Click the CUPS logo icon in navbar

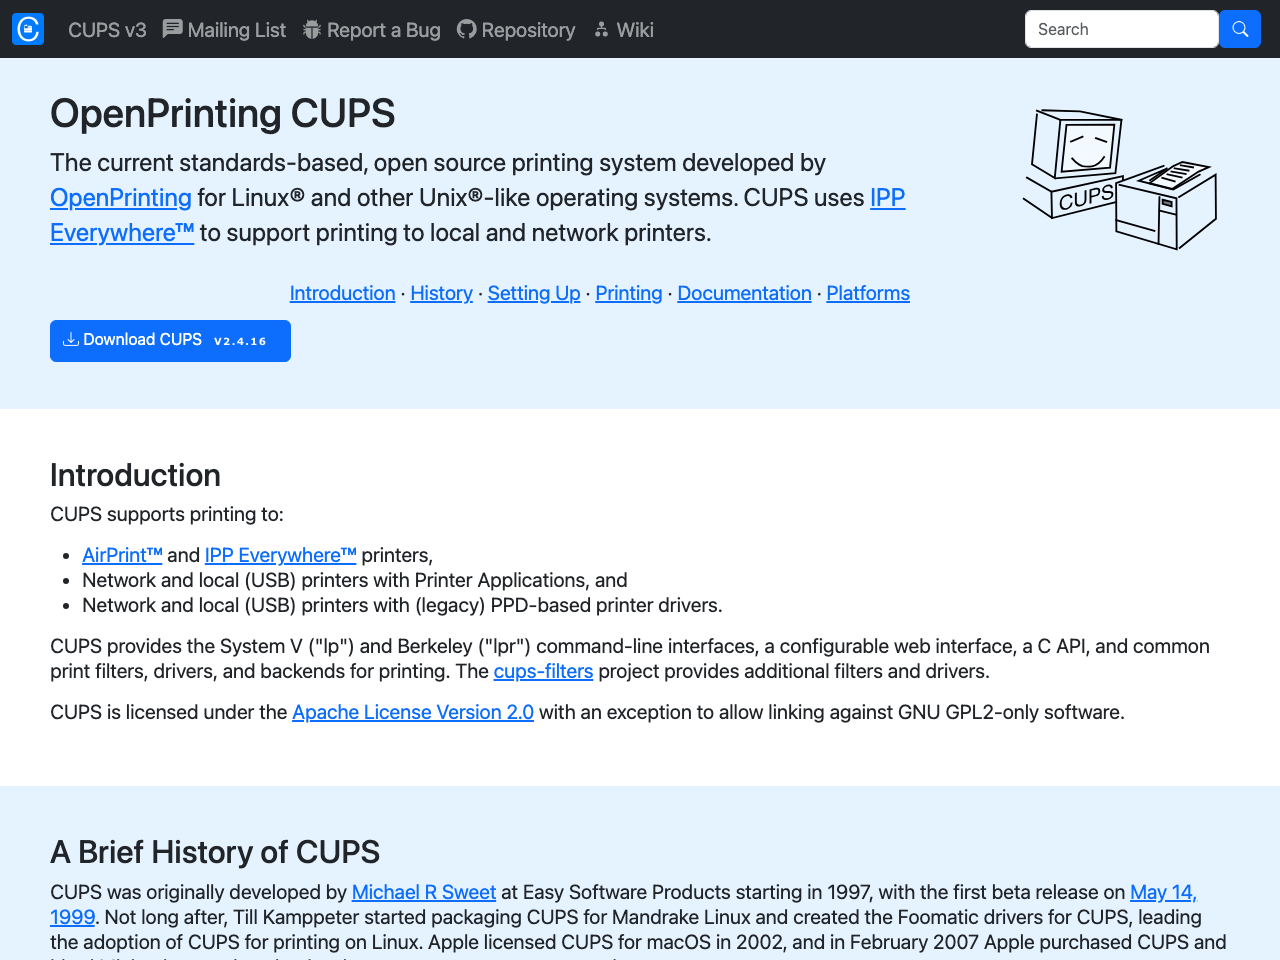(x=27, y=29)
